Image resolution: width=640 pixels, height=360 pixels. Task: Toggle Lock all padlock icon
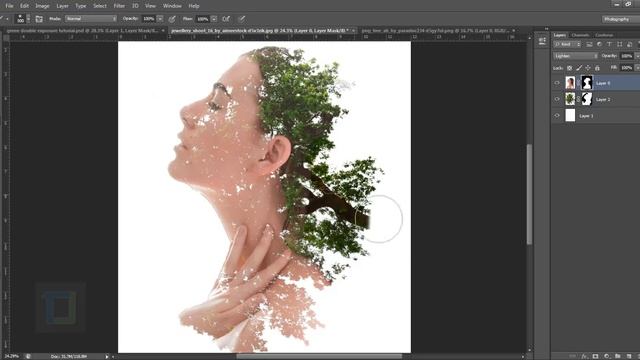597,68
